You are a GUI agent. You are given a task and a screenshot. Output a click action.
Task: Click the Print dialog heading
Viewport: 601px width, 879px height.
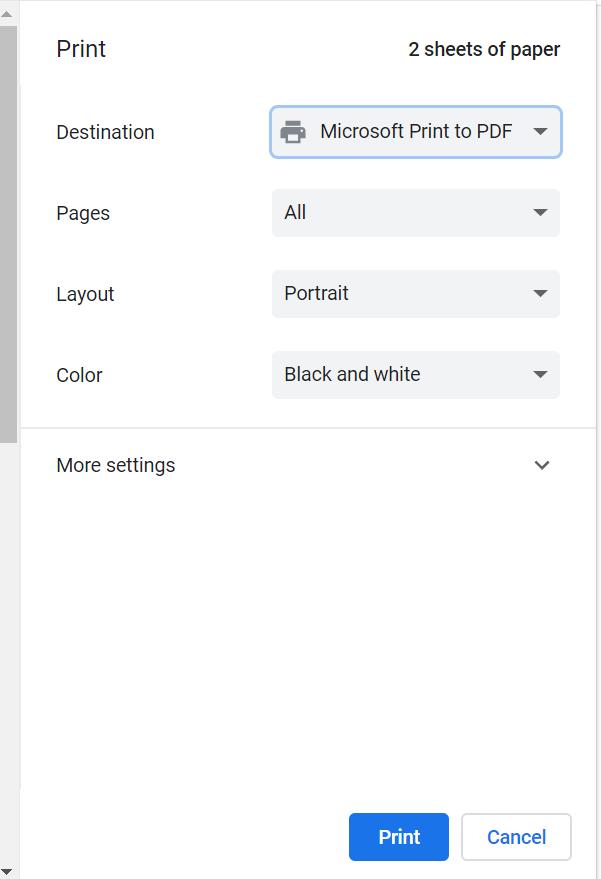coord(81,49)
